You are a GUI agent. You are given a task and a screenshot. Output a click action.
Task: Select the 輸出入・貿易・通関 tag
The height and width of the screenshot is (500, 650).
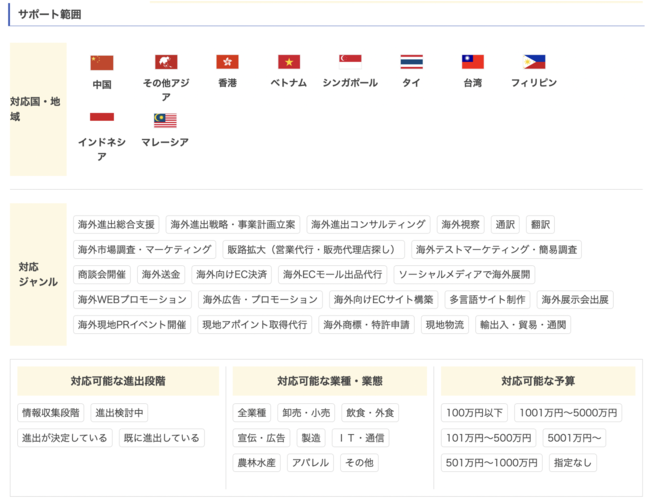point(523,324)
